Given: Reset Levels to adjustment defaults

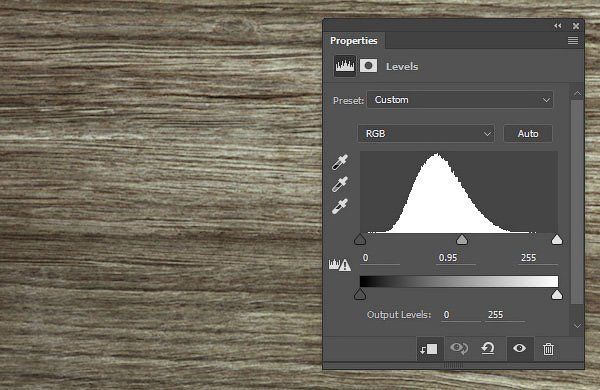Looking at the screenshot, I should click(x=488, y=349).
